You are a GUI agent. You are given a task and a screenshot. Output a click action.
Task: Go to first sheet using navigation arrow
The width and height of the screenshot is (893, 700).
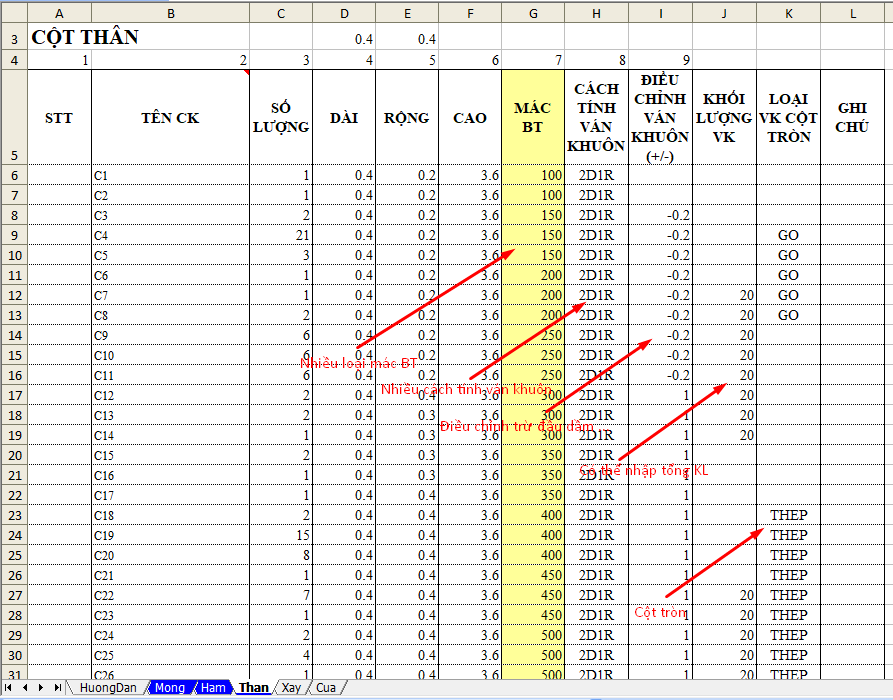[11, 688]
